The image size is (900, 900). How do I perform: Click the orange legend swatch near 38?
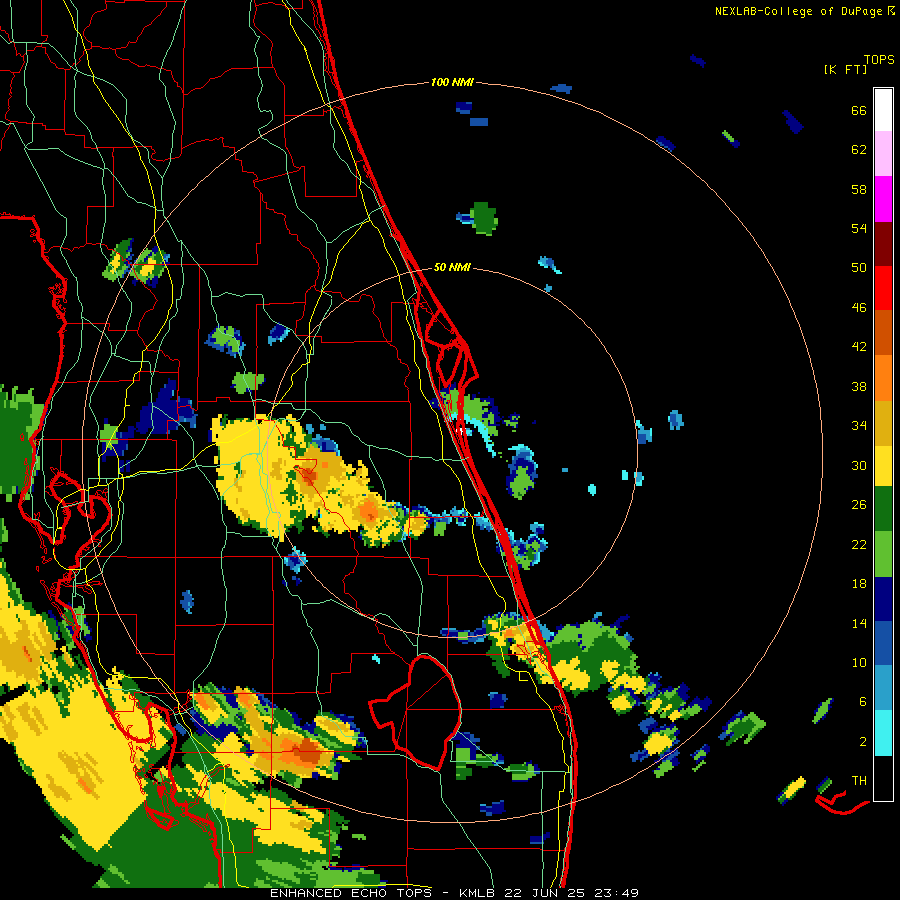tap(883, 378)
